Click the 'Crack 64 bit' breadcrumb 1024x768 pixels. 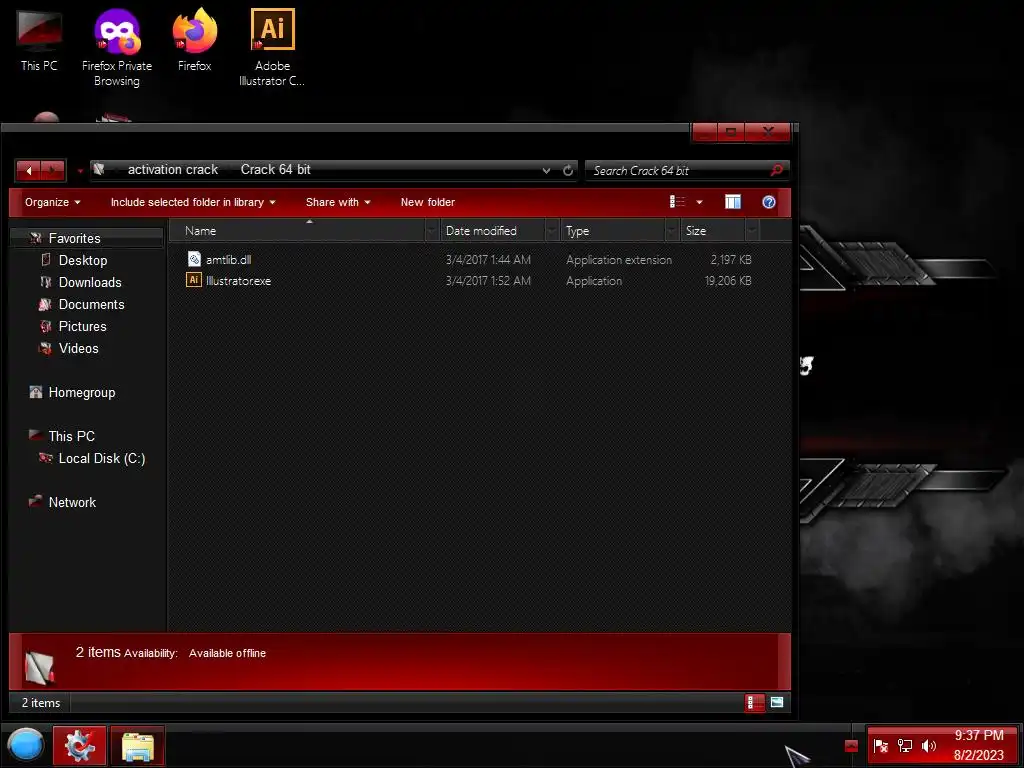pos(276,170)
